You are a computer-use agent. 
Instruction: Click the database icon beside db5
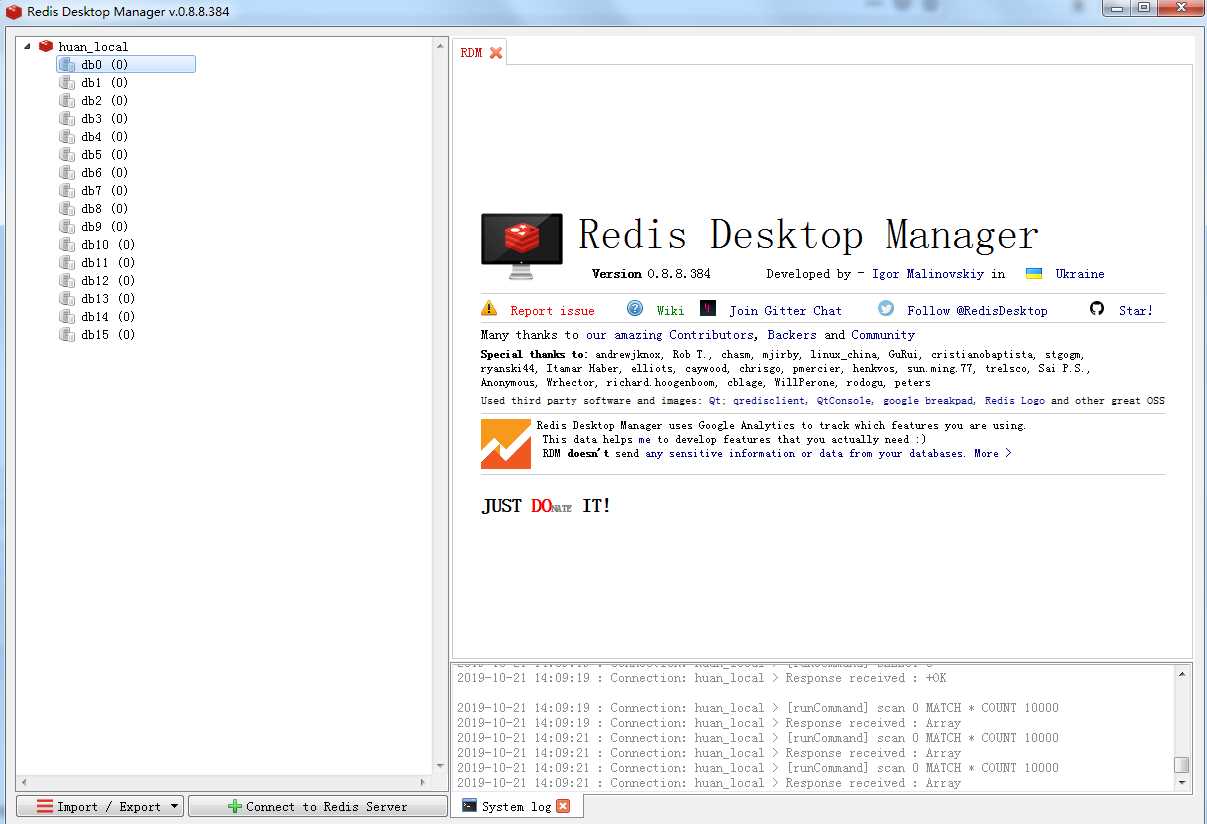[x=67, y=154]
